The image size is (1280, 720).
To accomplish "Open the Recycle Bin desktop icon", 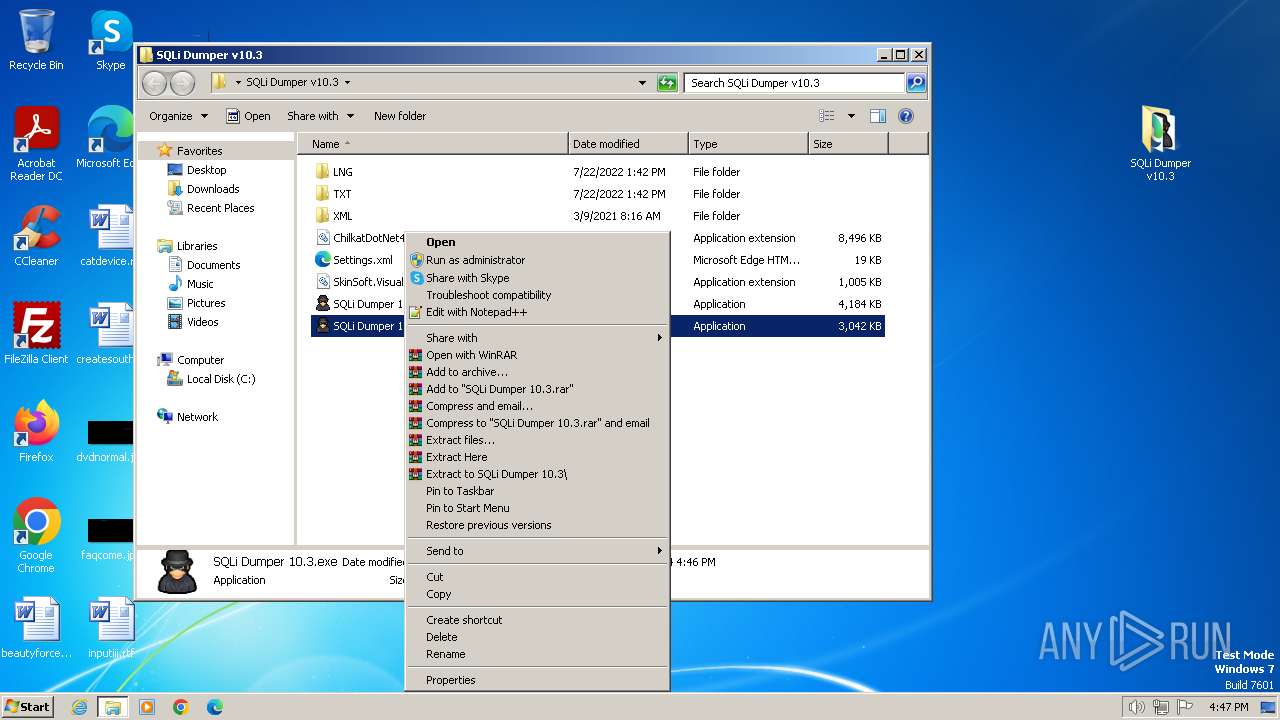I will 36,40.
